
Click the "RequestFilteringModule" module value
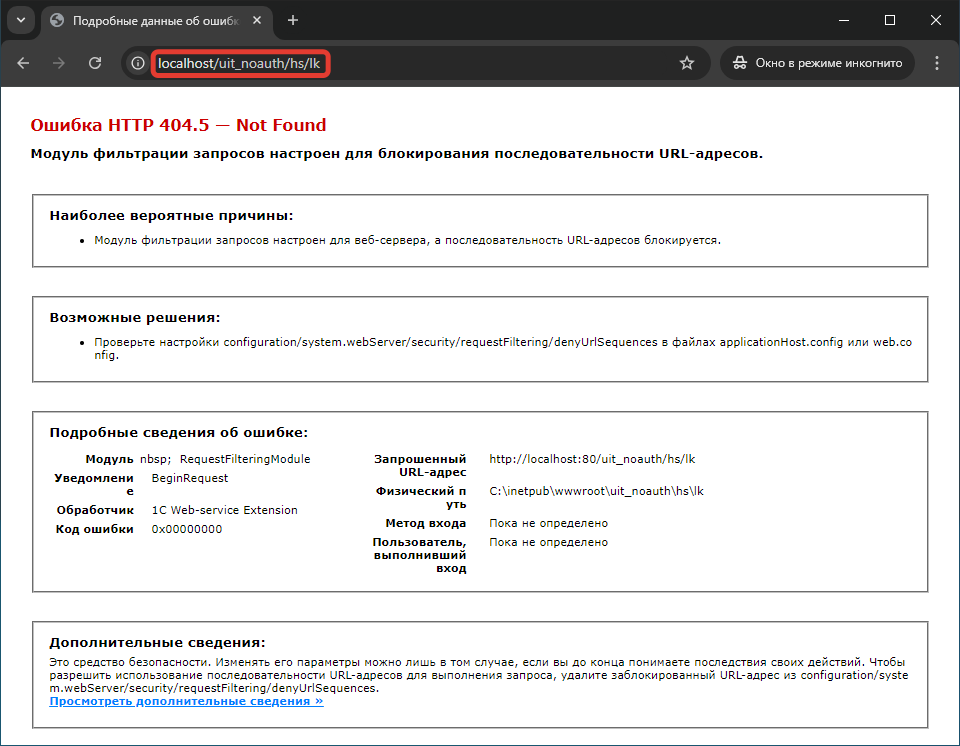[x=245, y=459]
